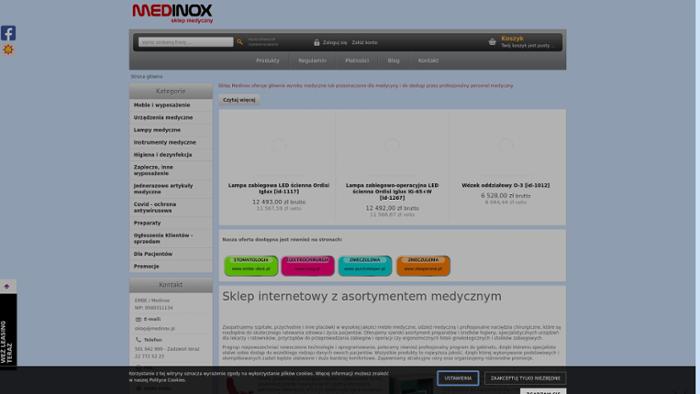Viewport: 700px width, 394px height.
Task: Open category Zaplecze, inne wyposażenie
Action: 154,170
